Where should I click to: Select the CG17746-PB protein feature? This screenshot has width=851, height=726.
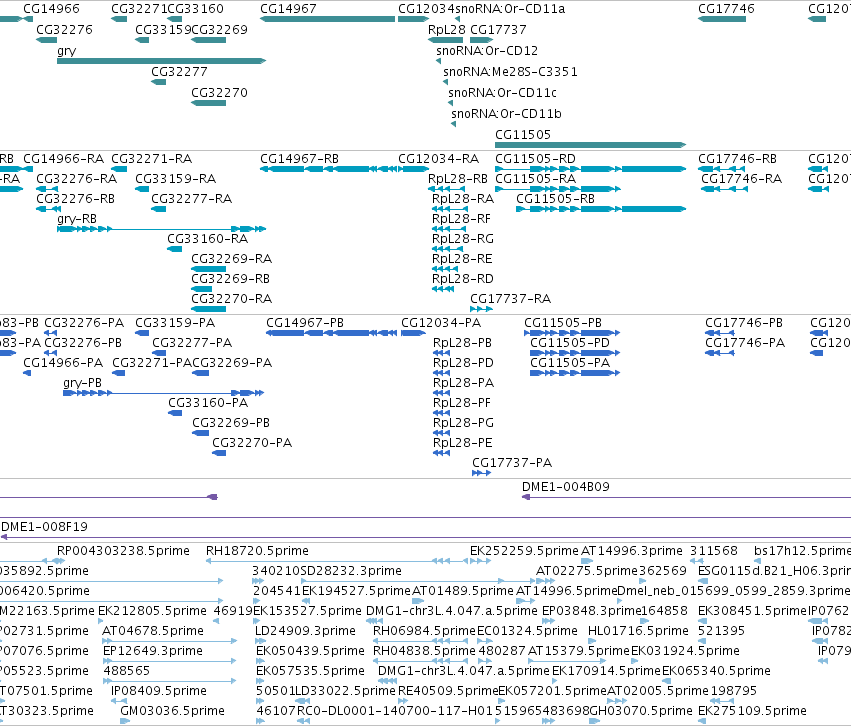tap(720, 333)
